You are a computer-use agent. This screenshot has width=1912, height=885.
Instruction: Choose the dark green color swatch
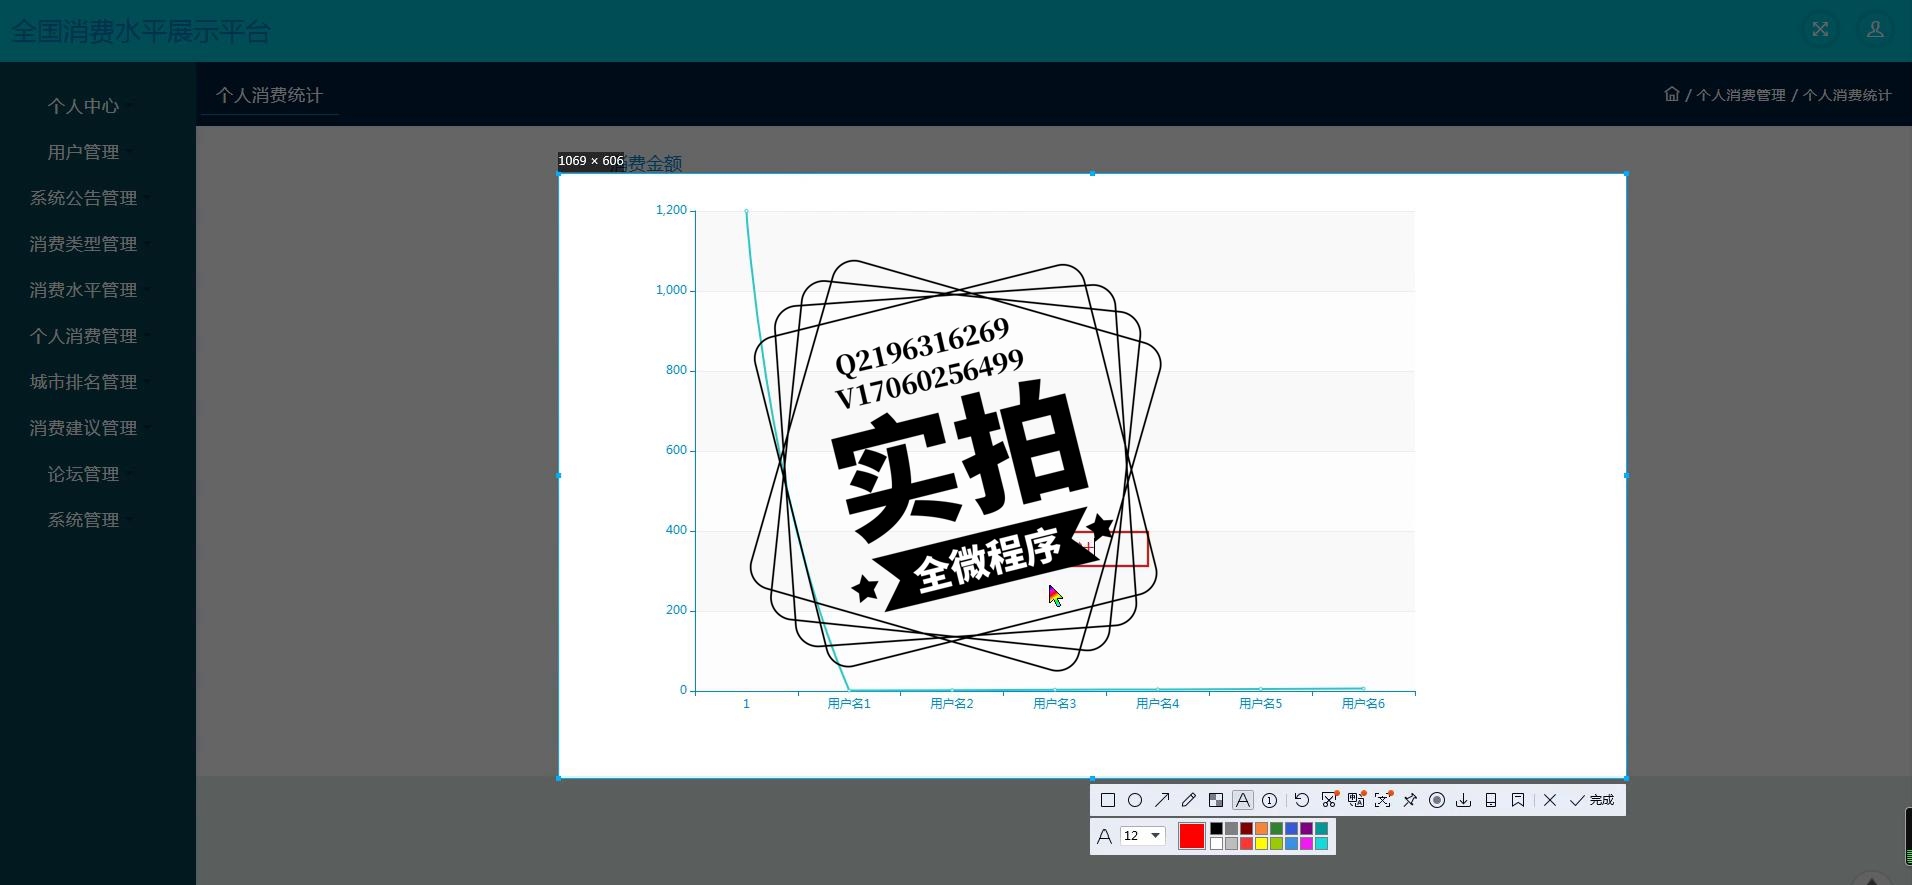coord(1276,829)
